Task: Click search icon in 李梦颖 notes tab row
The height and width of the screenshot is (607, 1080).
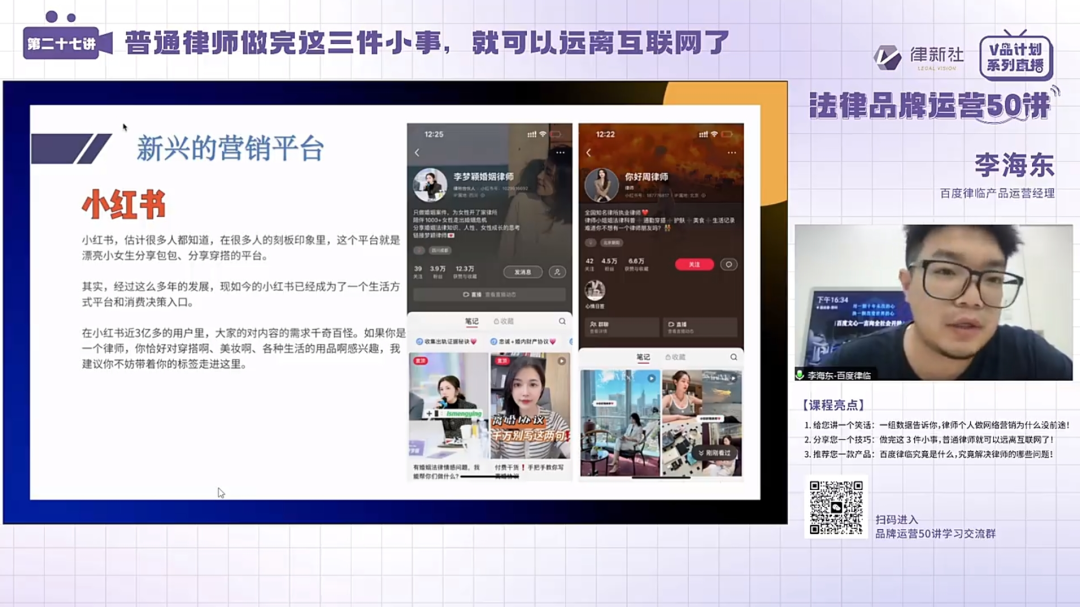Action: pyautogui.click(x=562, y=321)
